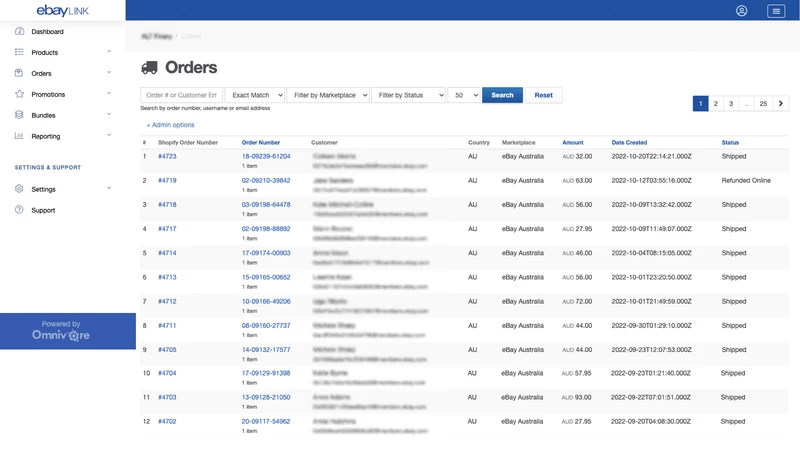The image size is (800, 450).
Task: Open Shopify order #4717
Action: [167, 229]
